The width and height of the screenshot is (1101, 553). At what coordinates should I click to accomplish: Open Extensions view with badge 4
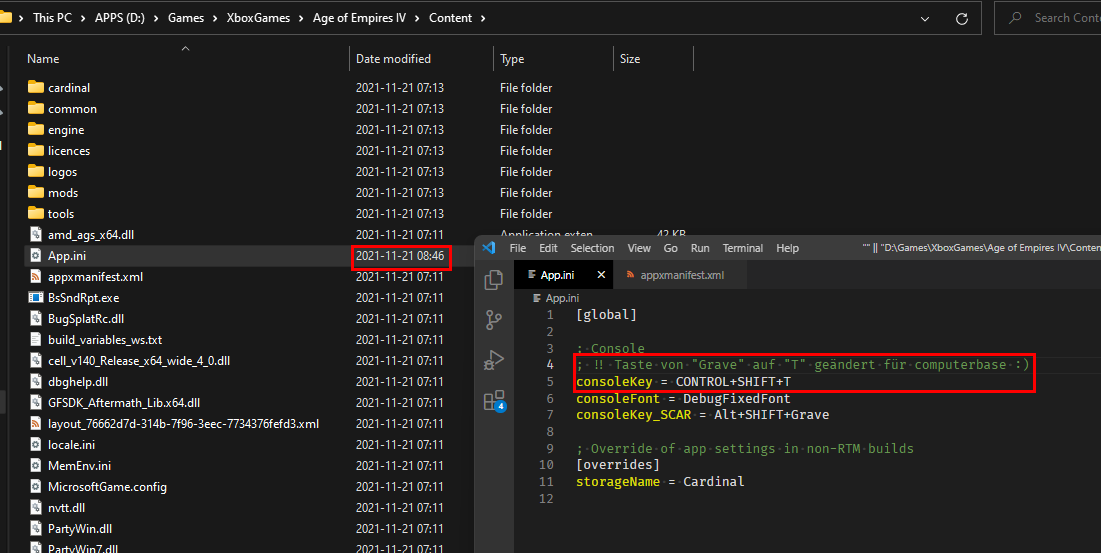(494, 401)
